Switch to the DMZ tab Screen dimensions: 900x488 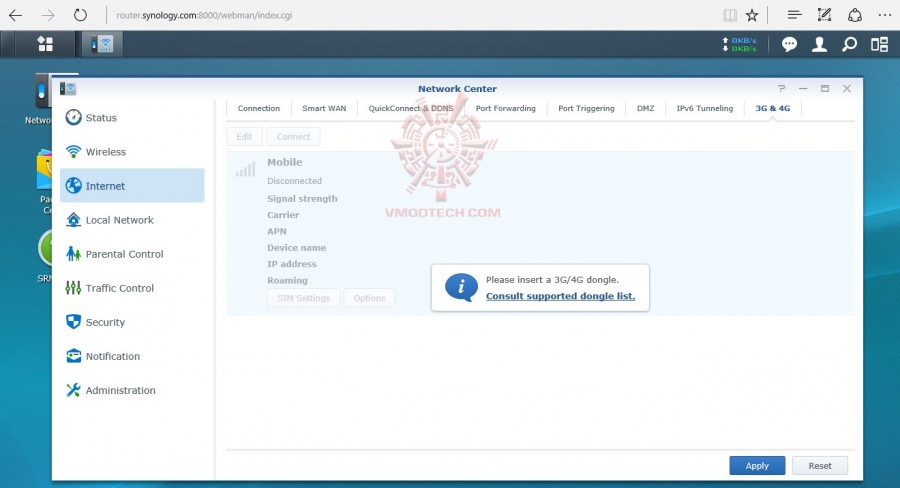[x=645, y=108]
